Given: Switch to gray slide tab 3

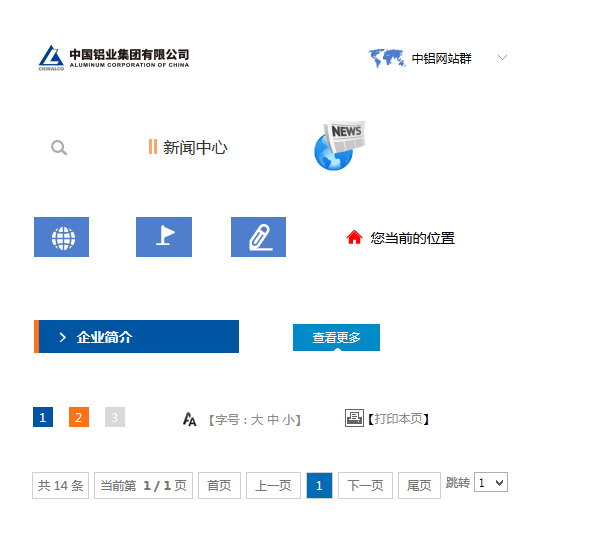Looking at the screenshot, I should click(x=115, y=418).
